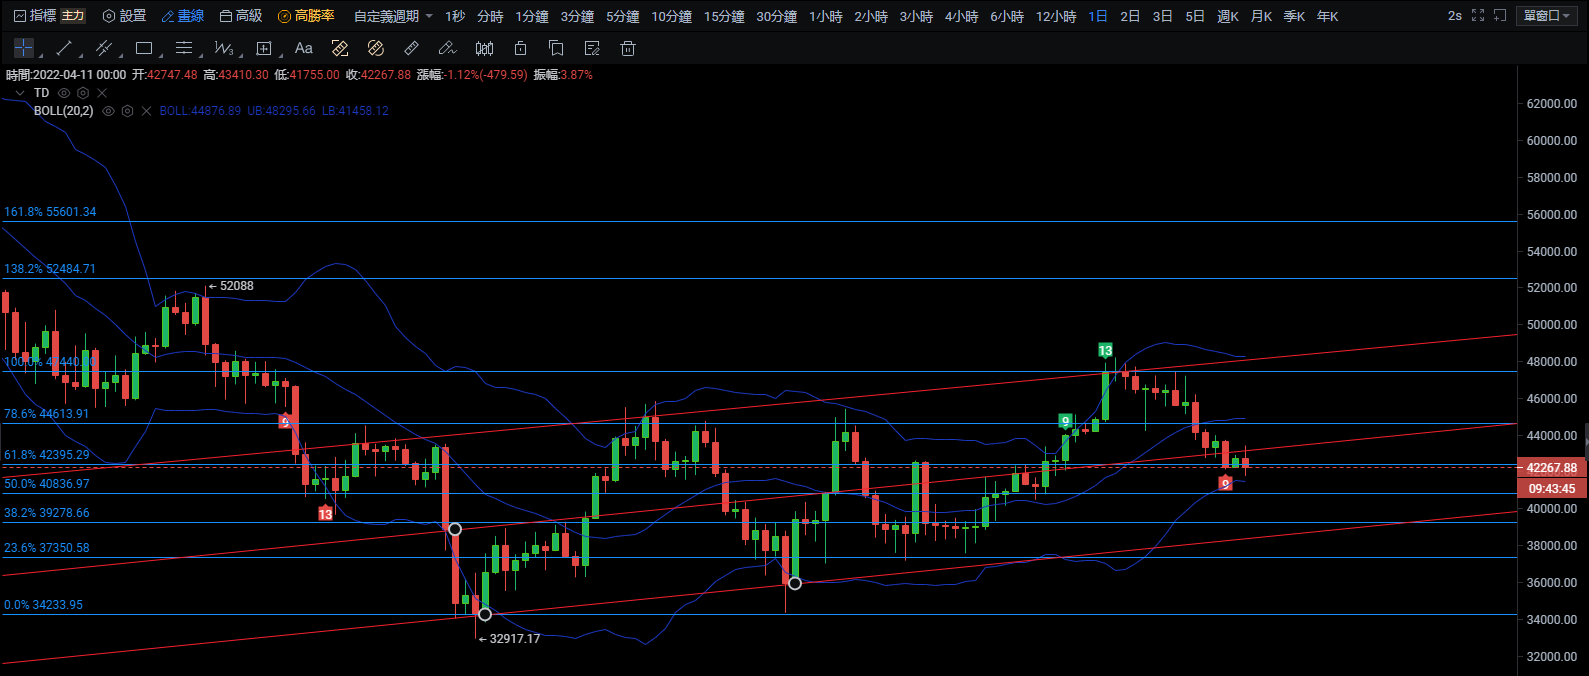Switch to the 週K weekly timeframe

(x=1228, y=16)
